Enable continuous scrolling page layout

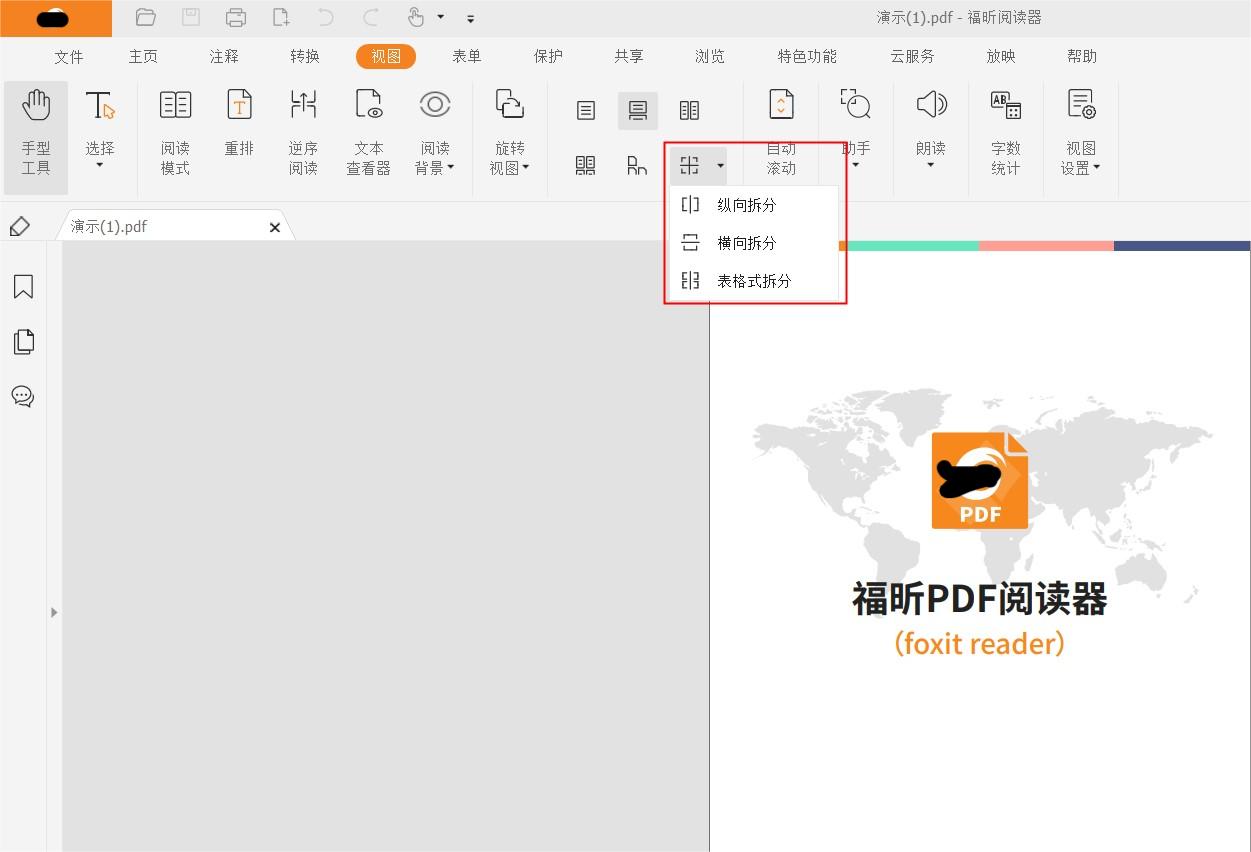pos(638,110)
